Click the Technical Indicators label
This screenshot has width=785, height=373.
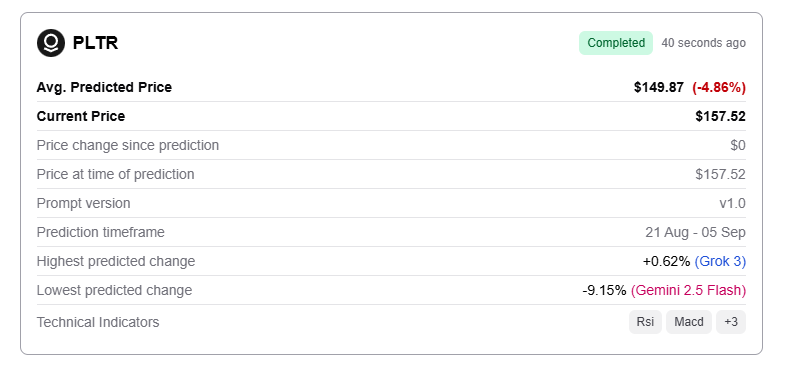tap(98, 322)
